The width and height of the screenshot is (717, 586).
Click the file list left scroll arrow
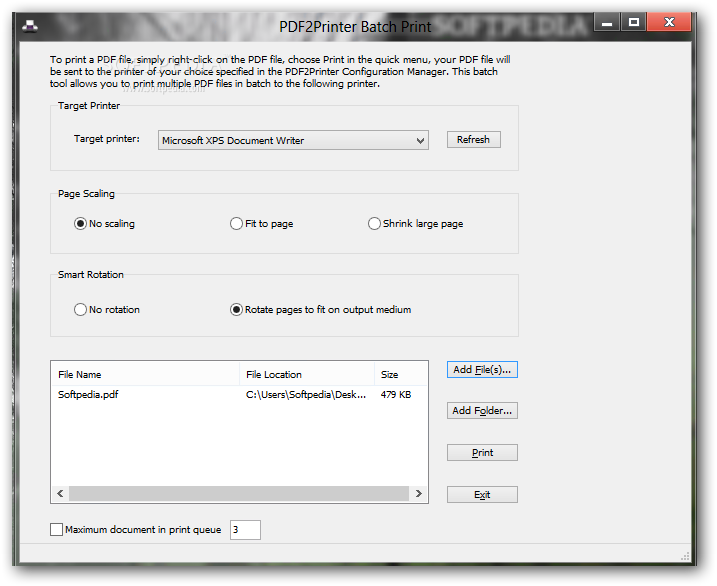tap(60, 493)
